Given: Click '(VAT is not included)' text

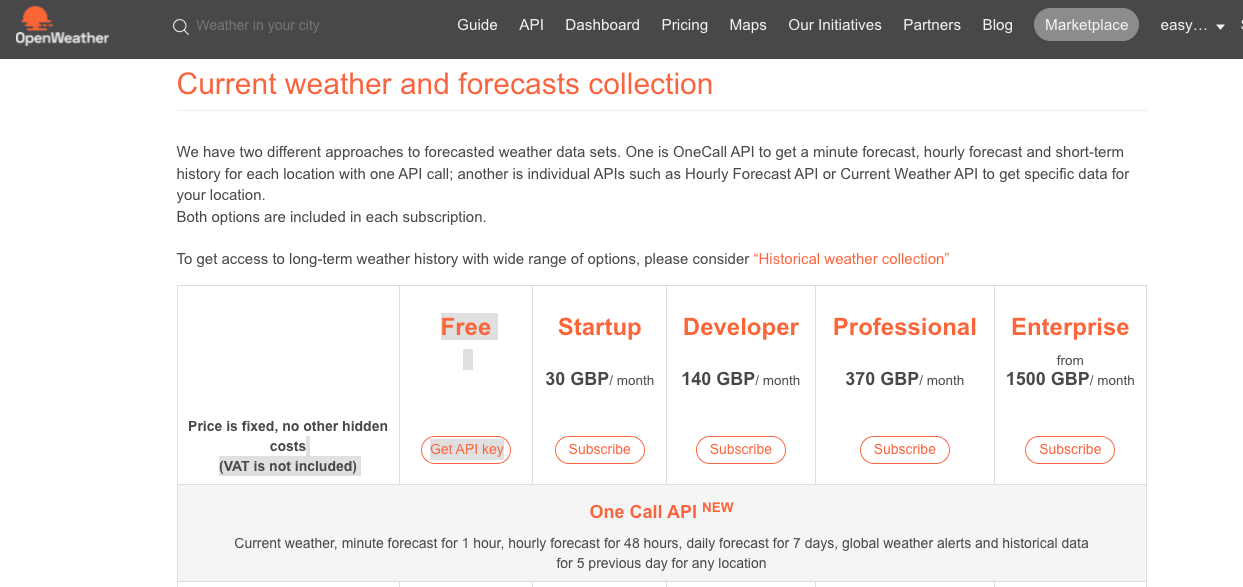Looking at the screenshot, I should (288, 466).
